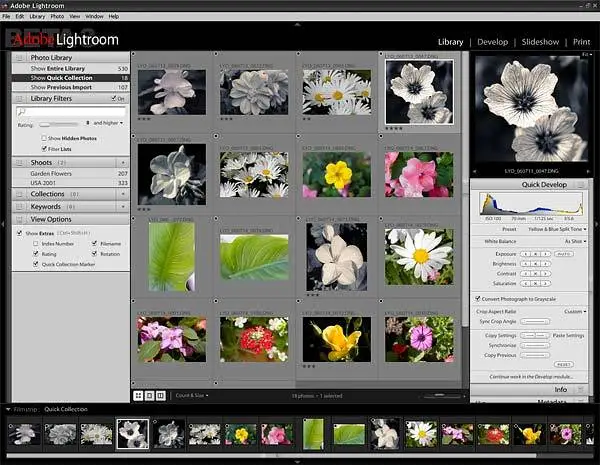Screen dimensions: 600x465
Task: Decrease Saturation with the left arrow
Action: [526, 284]
